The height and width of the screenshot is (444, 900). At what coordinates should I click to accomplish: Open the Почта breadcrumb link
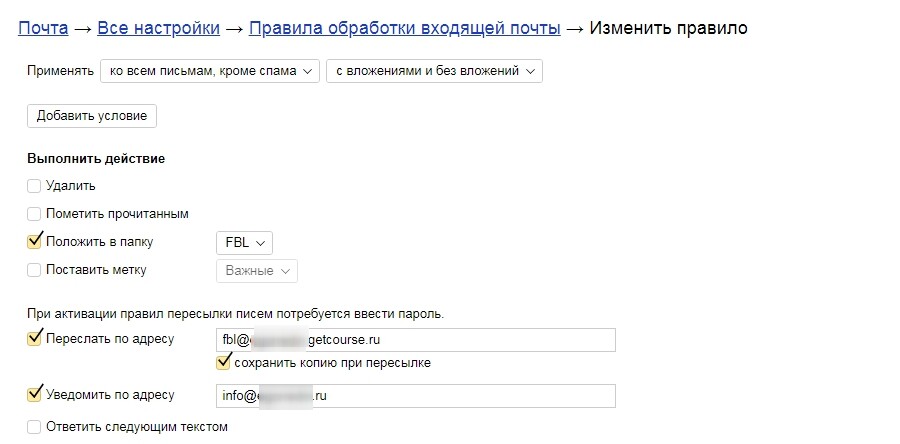coord(43,28)
